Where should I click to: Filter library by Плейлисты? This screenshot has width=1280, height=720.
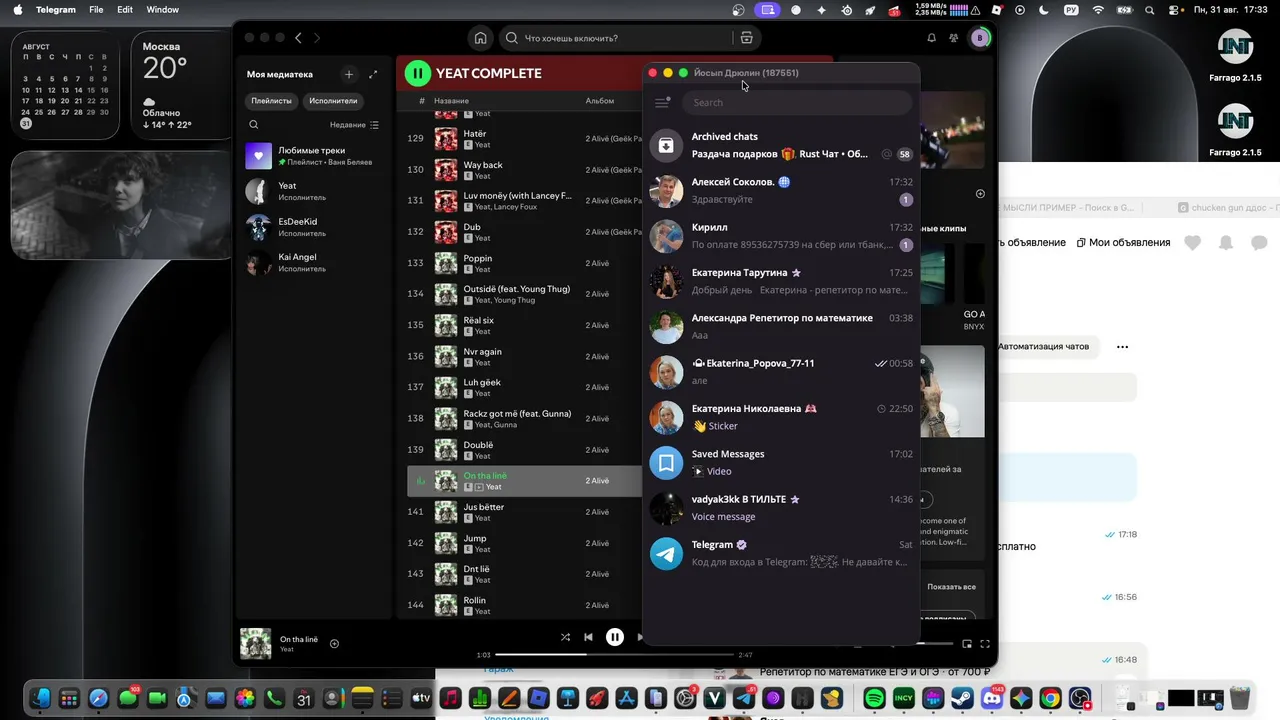pos(272,101)
